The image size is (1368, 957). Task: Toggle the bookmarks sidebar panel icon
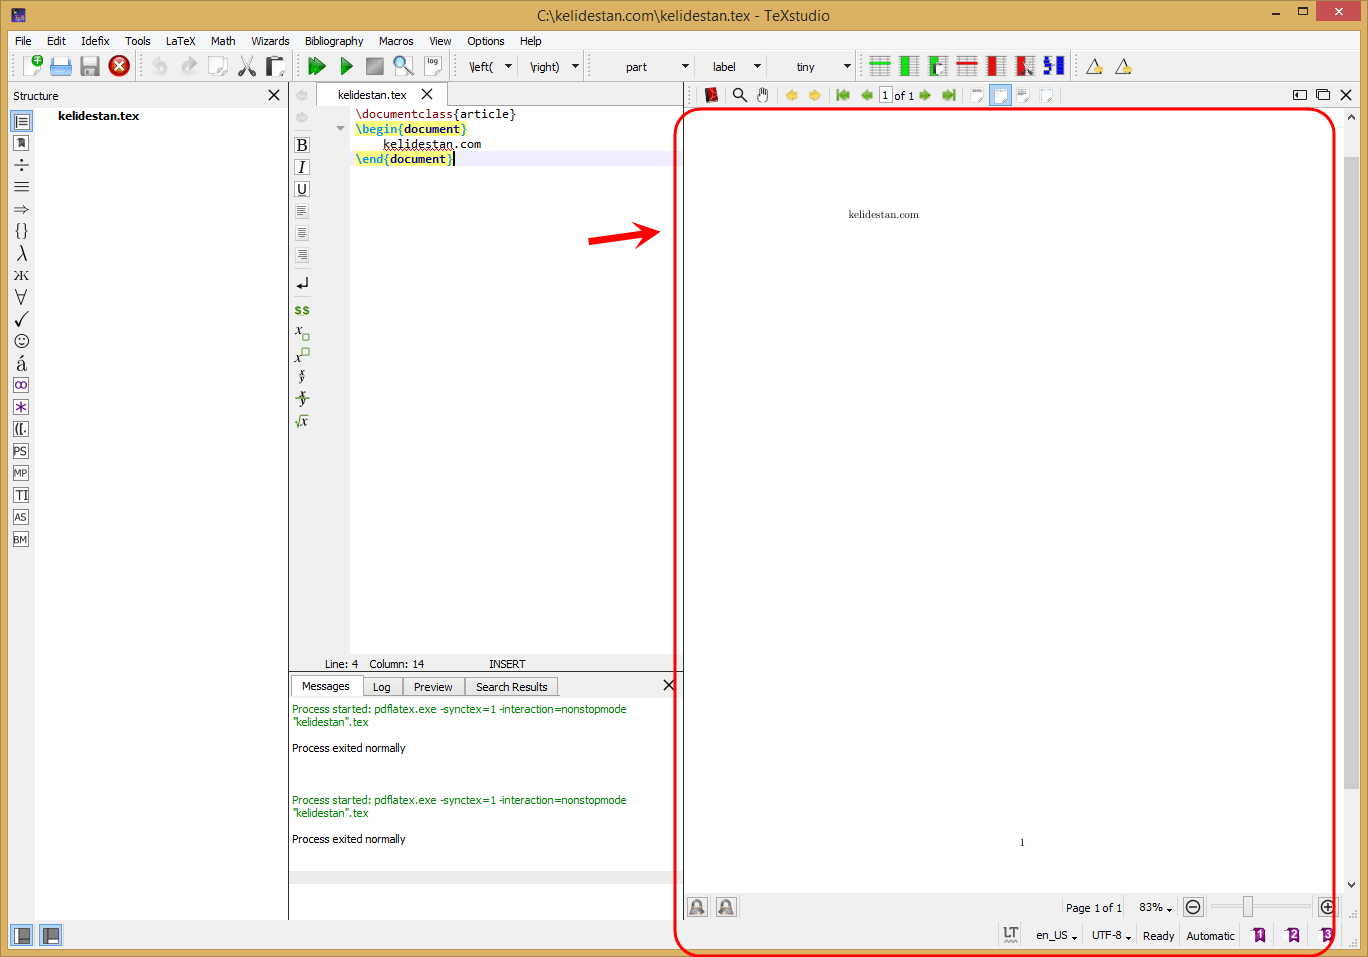pyautogui.click(x=21, y=143)
